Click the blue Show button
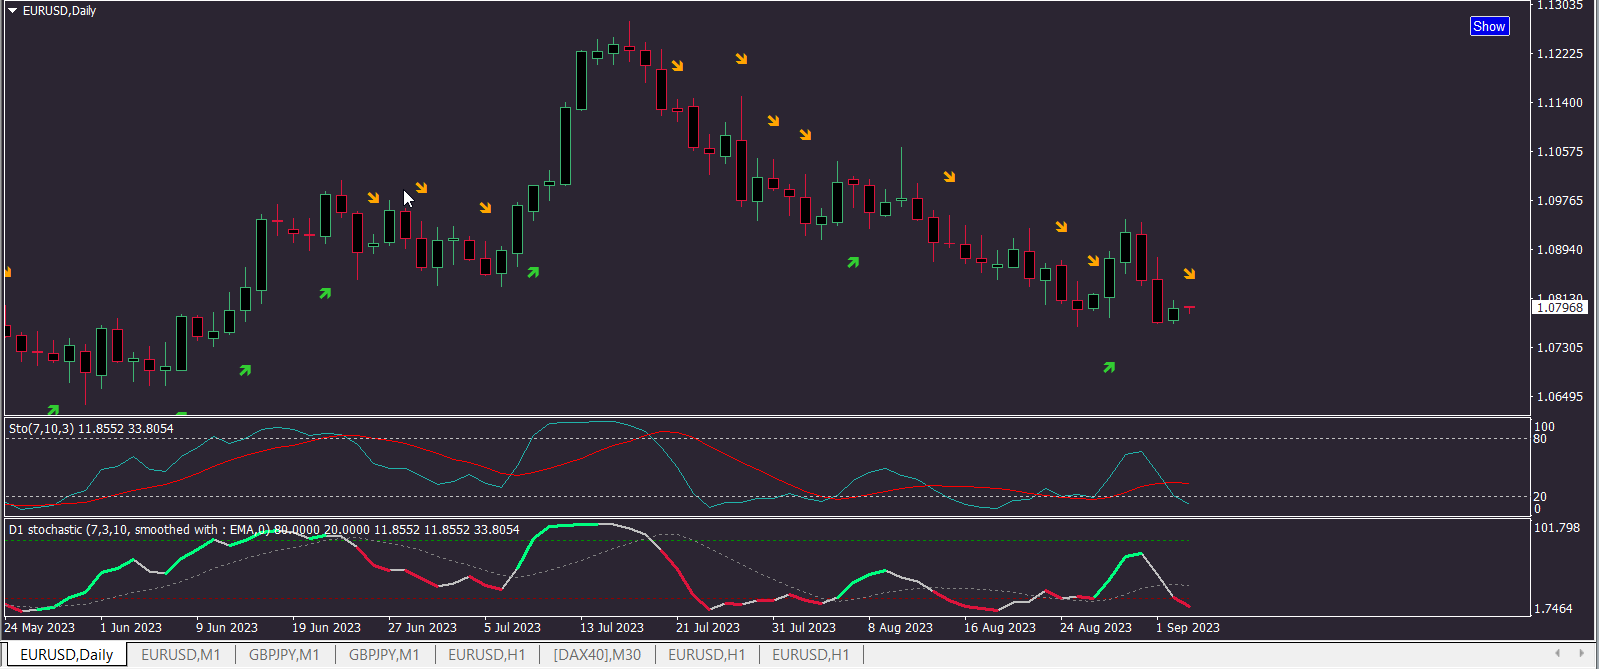This screenshot has height=669, width=1599. (1489, 27)
